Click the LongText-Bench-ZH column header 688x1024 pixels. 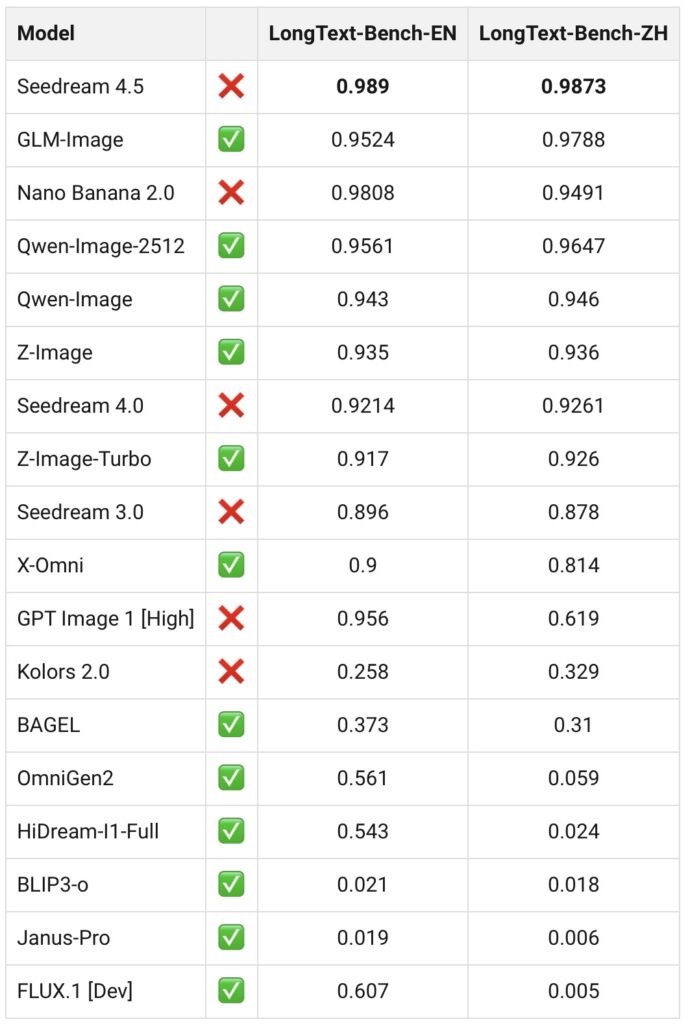pyautogui.click(x=573, y=34)
